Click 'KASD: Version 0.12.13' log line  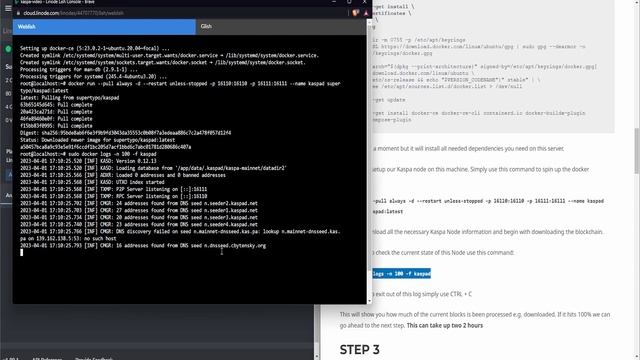tap(88, 161)
